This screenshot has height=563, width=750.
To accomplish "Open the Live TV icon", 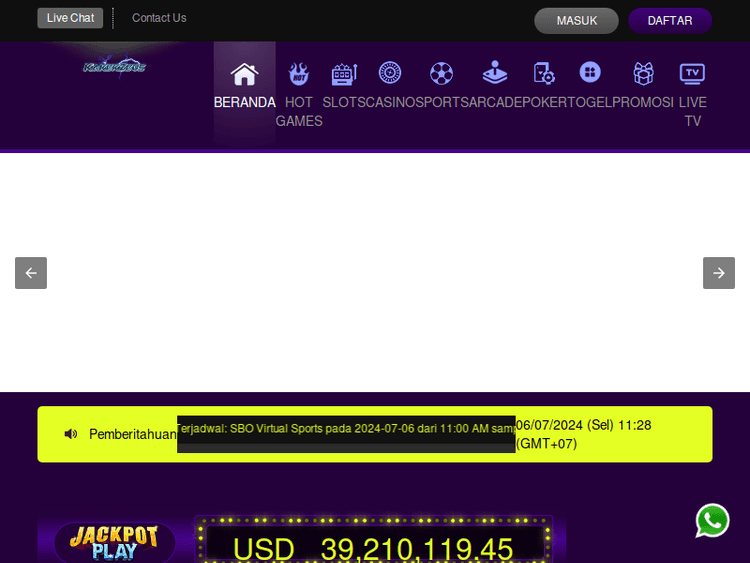I will (692, 74).
